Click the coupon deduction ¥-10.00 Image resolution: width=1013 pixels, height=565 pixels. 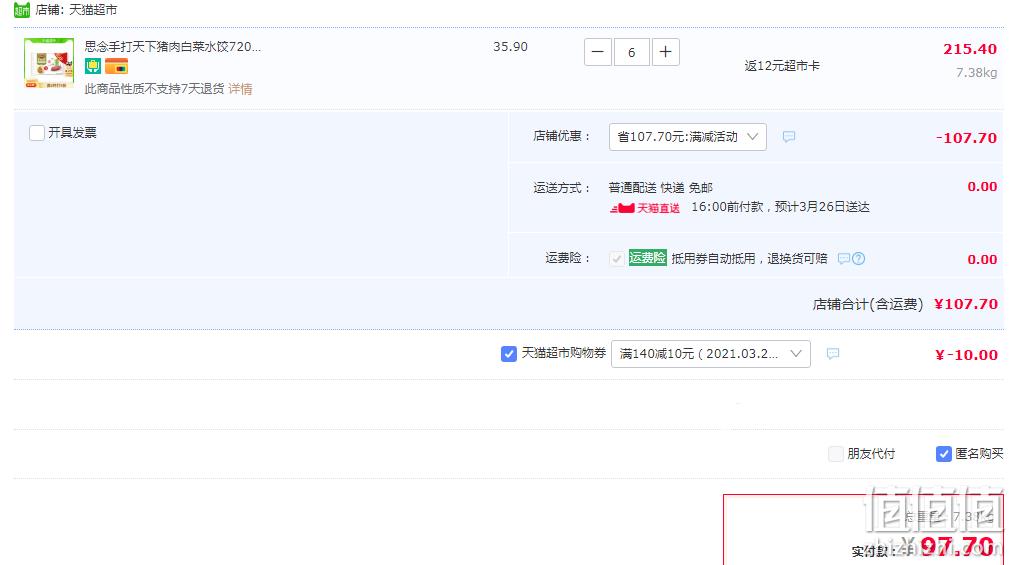(966, 354)
